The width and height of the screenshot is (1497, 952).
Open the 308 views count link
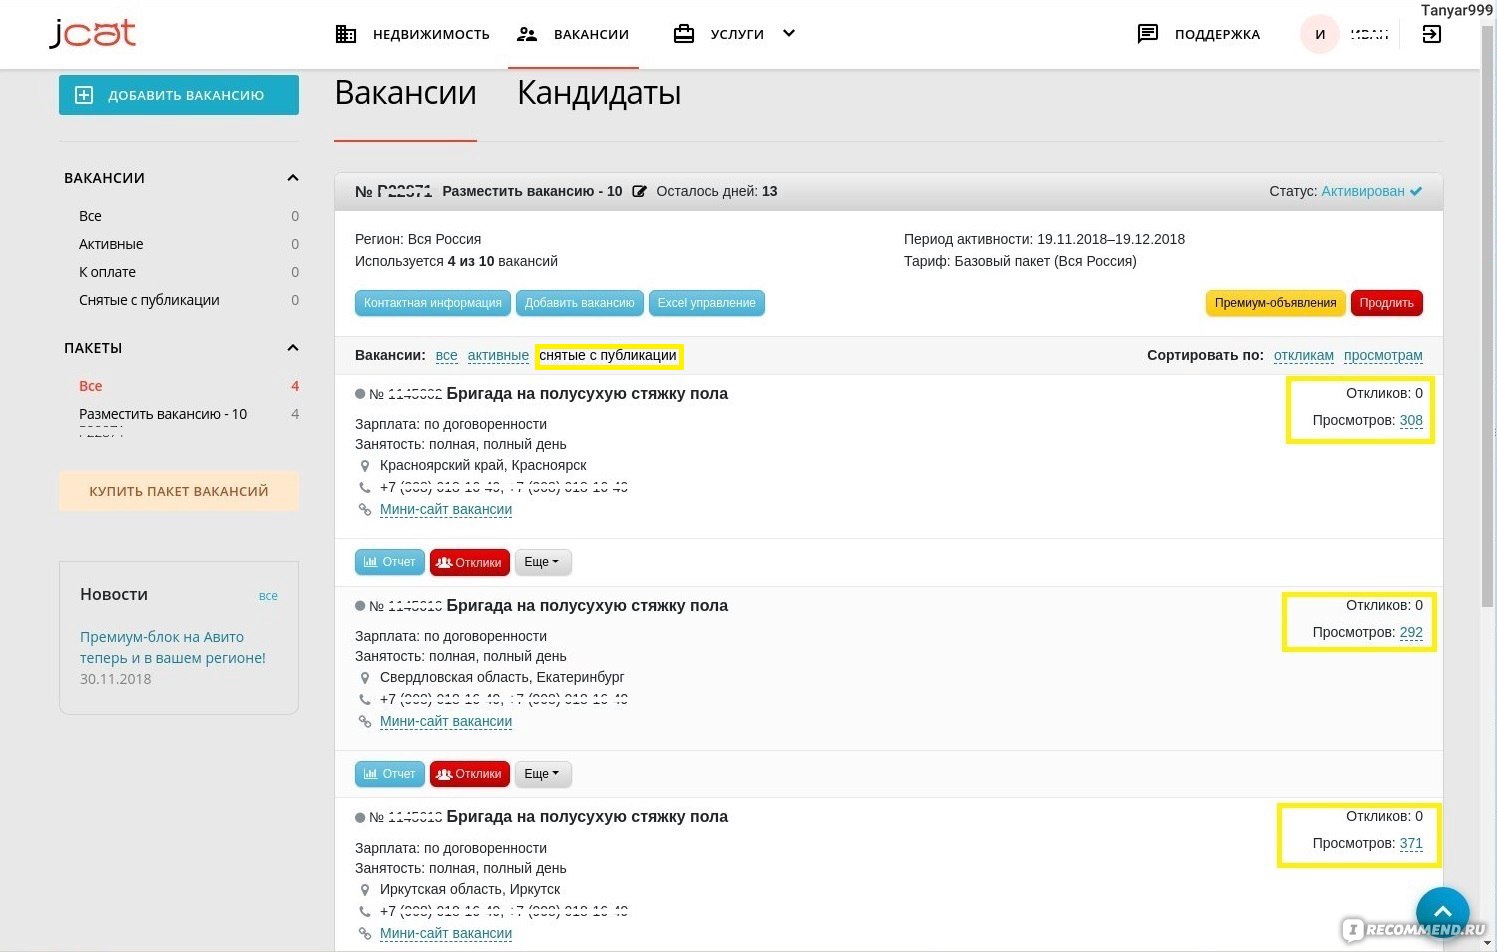tap(1411, 420)
